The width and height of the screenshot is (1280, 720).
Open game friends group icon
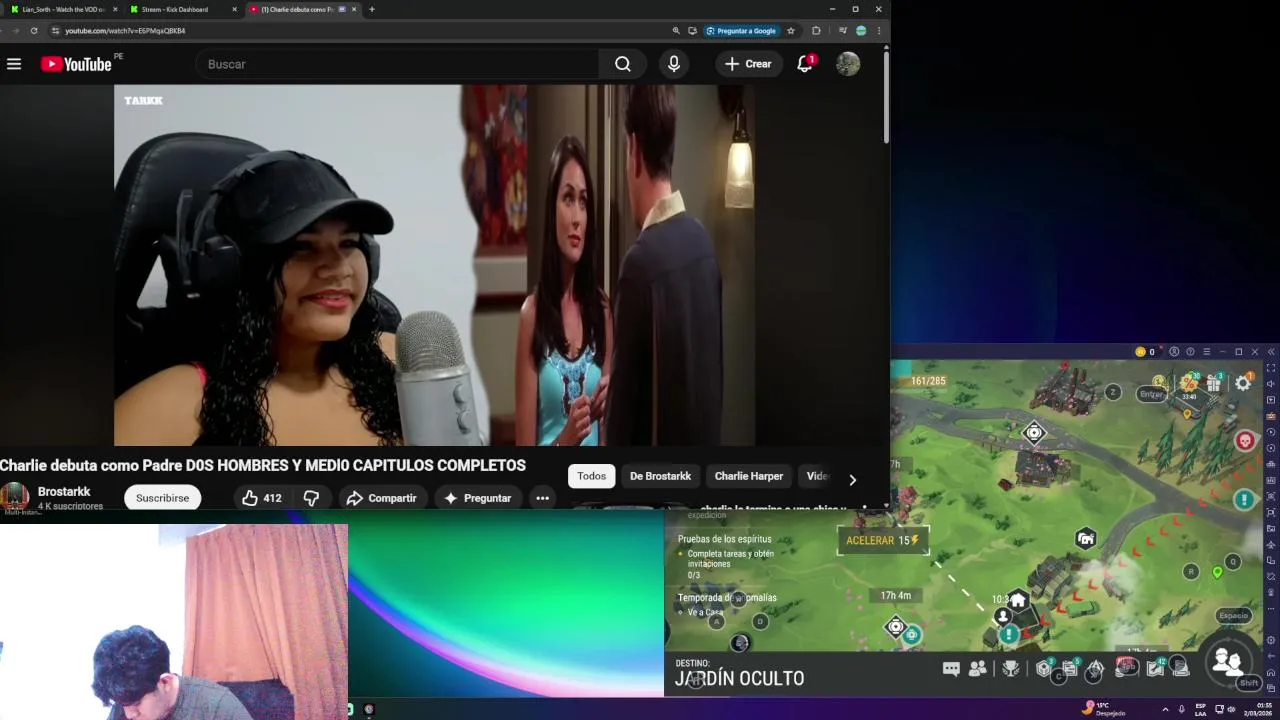(x=978, y=669)
